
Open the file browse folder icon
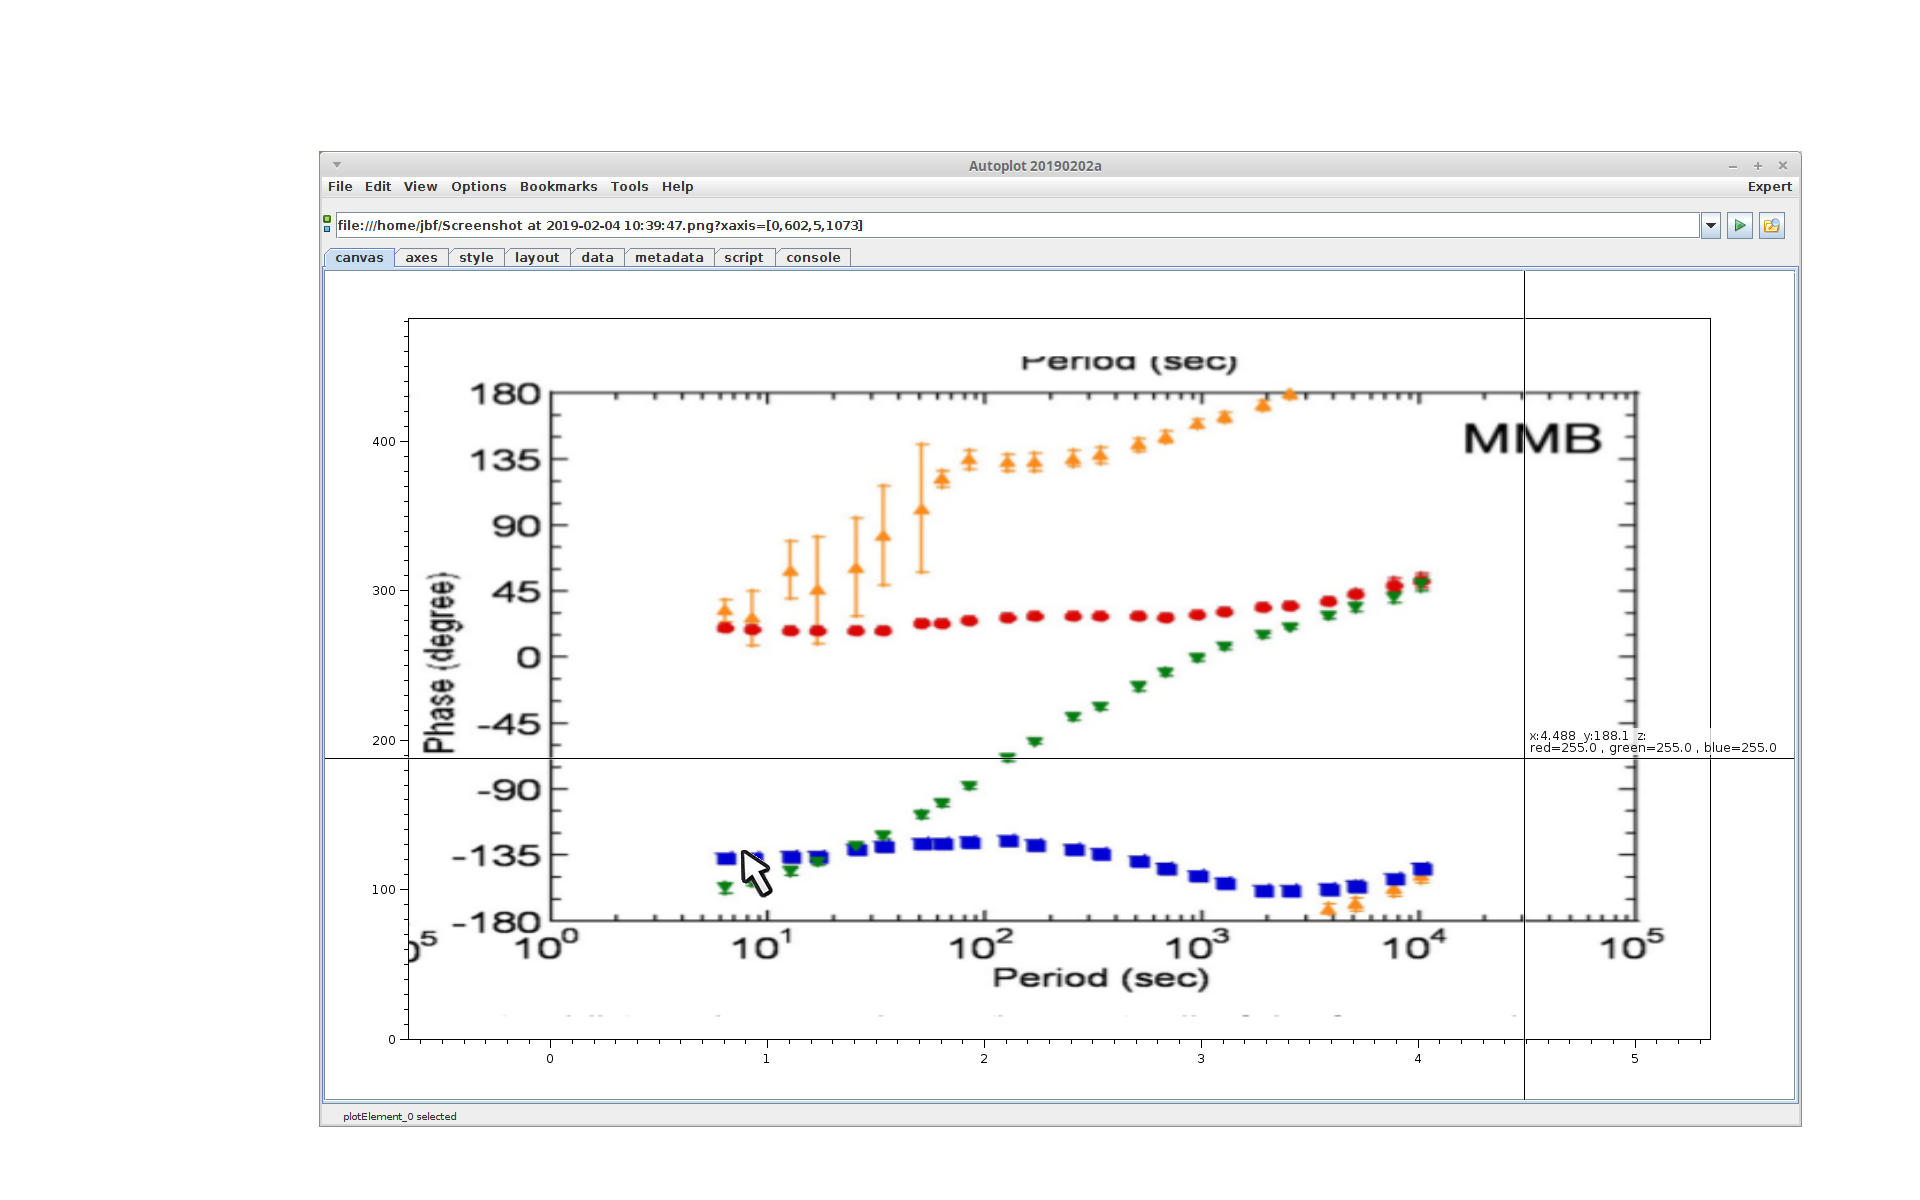tap(1772, 226)
